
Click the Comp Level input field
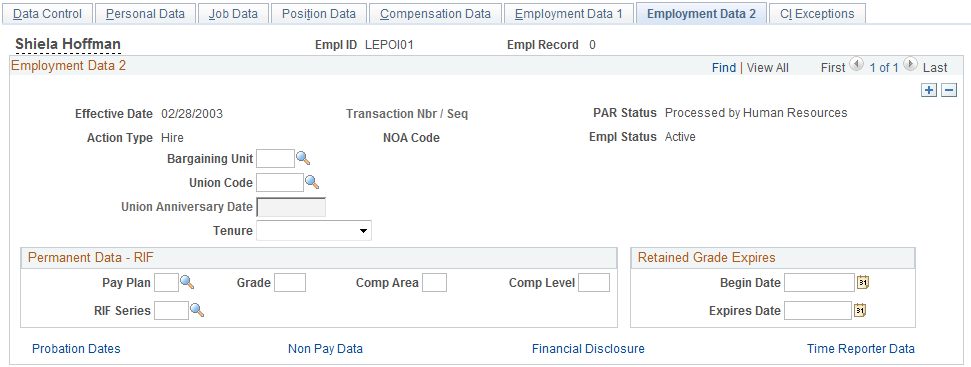[x=594, y=283]
